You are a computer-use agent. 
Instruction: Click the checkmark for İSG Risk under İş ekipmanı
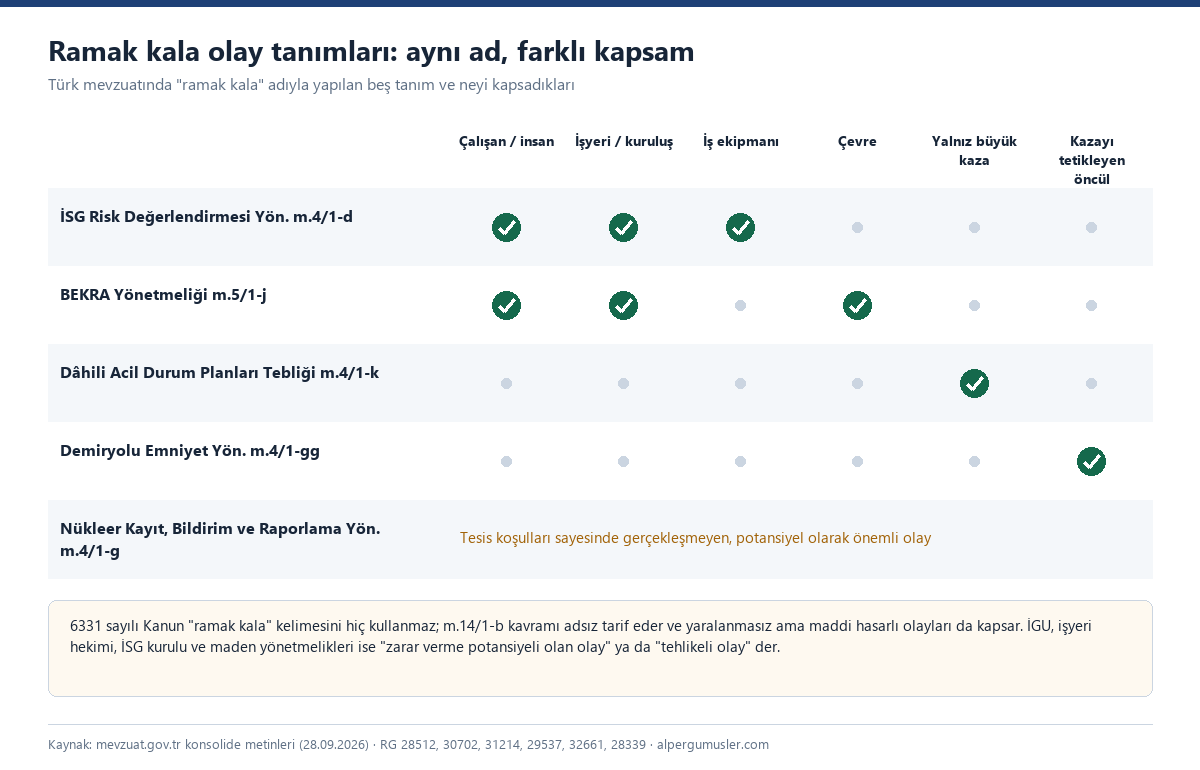(740, 228)
